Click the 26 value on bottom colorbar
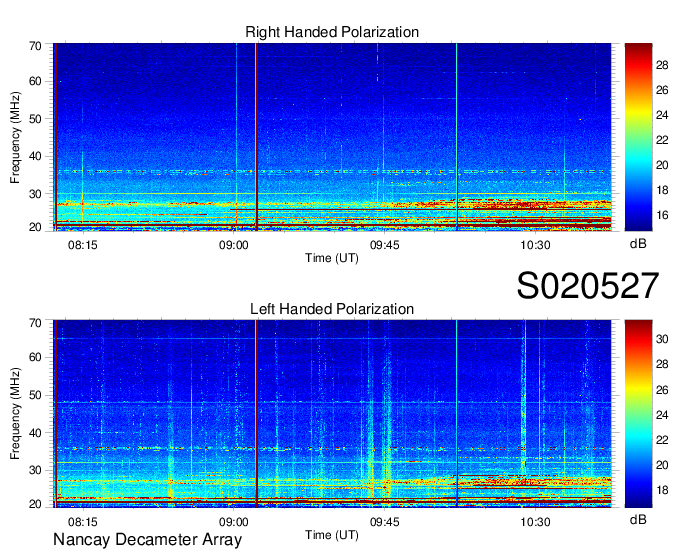 coord(662,390)
